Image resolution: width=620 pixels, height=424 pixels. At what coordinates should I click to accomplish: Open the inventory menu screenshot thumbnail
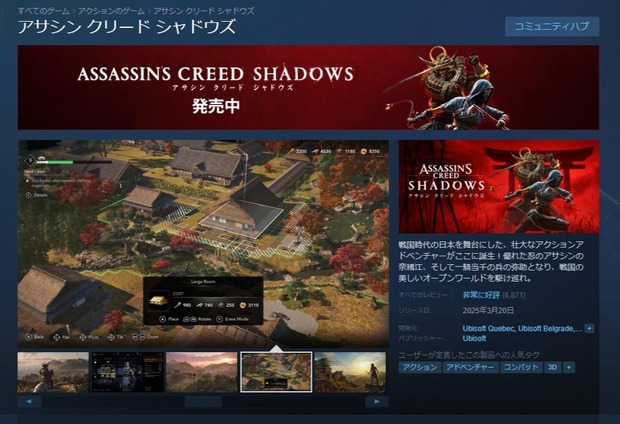pyautogui.click(x=127, y=372)
